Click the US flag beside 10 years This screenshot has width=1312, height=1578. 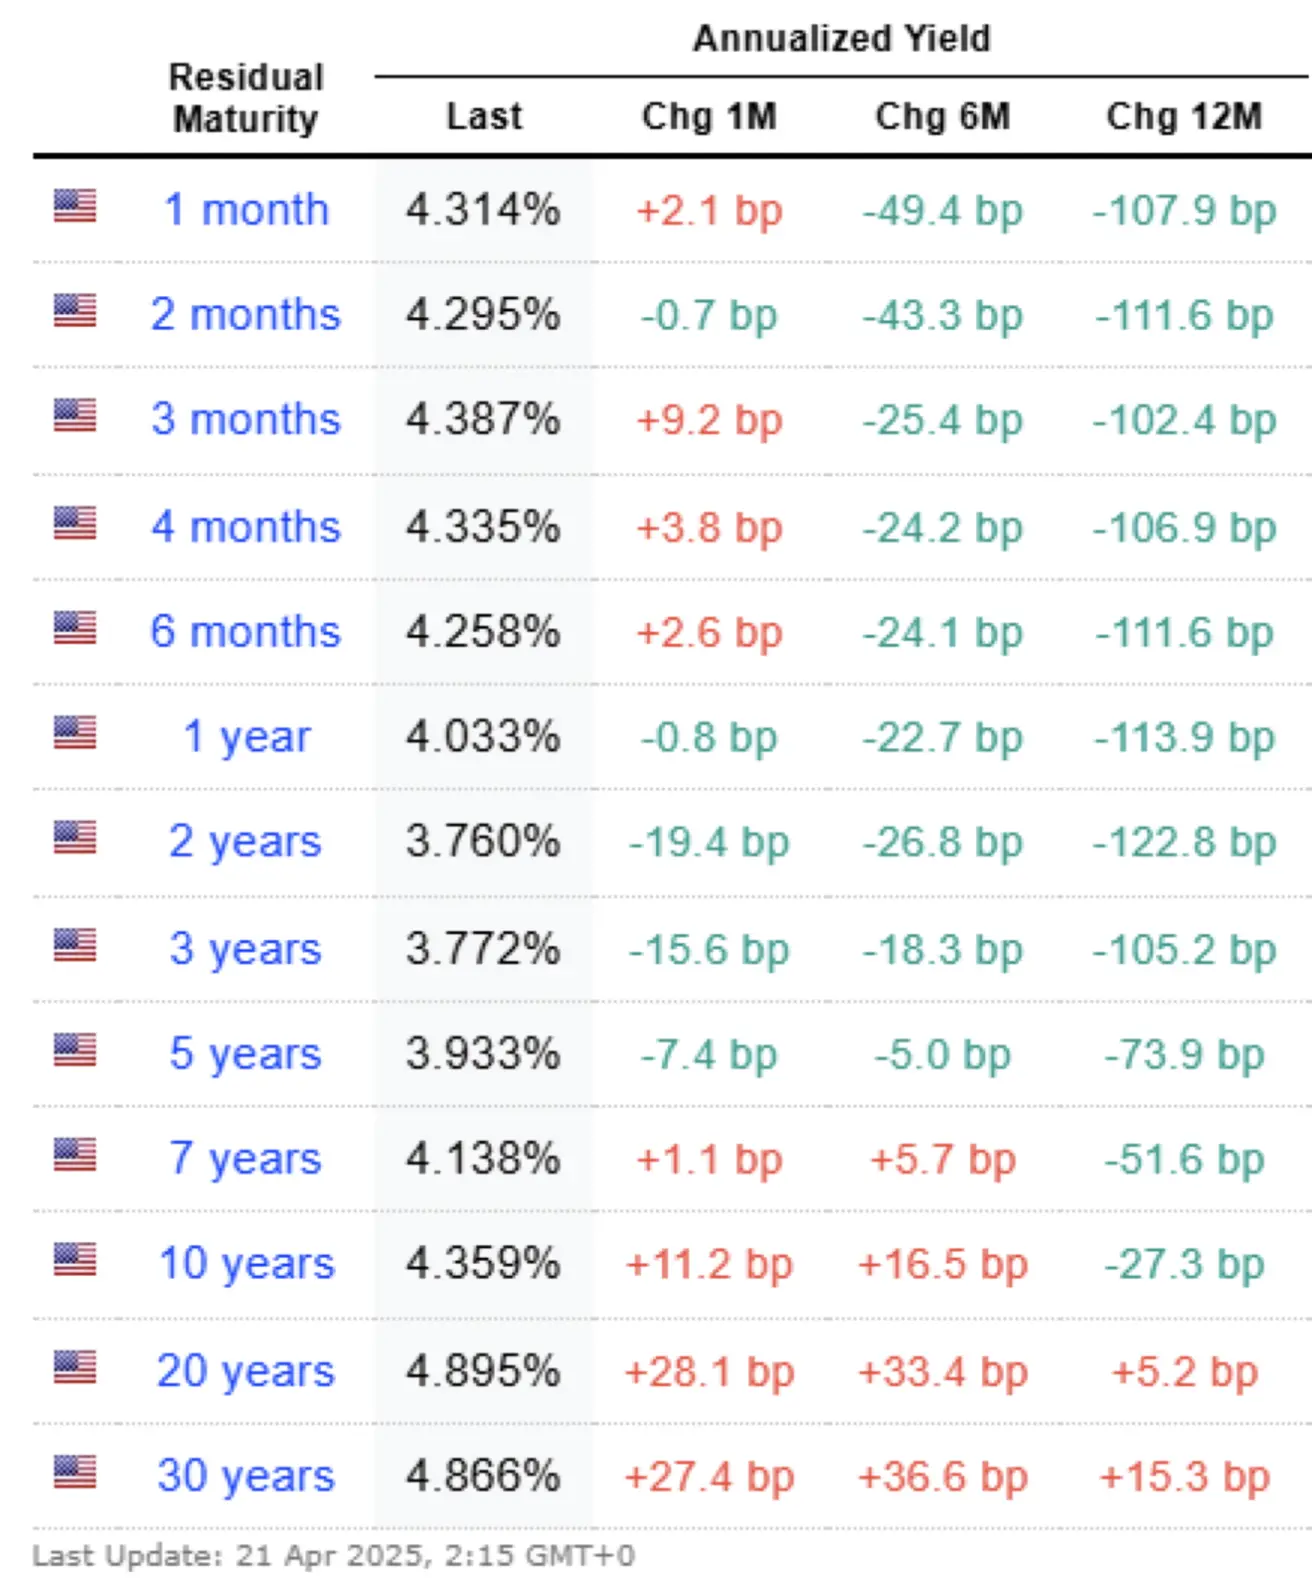click(75, 1259)
